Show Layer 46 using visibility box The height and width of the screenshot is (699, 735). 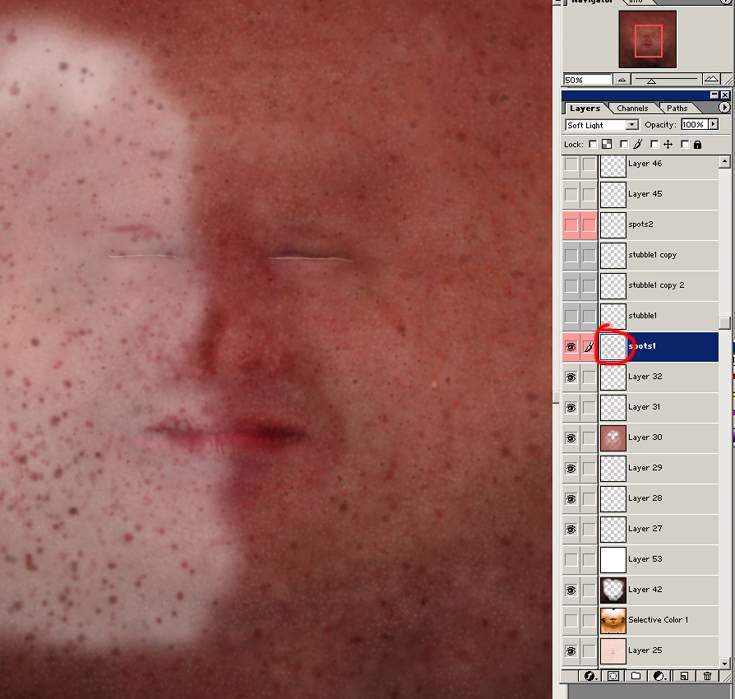(x=571, y=165)
